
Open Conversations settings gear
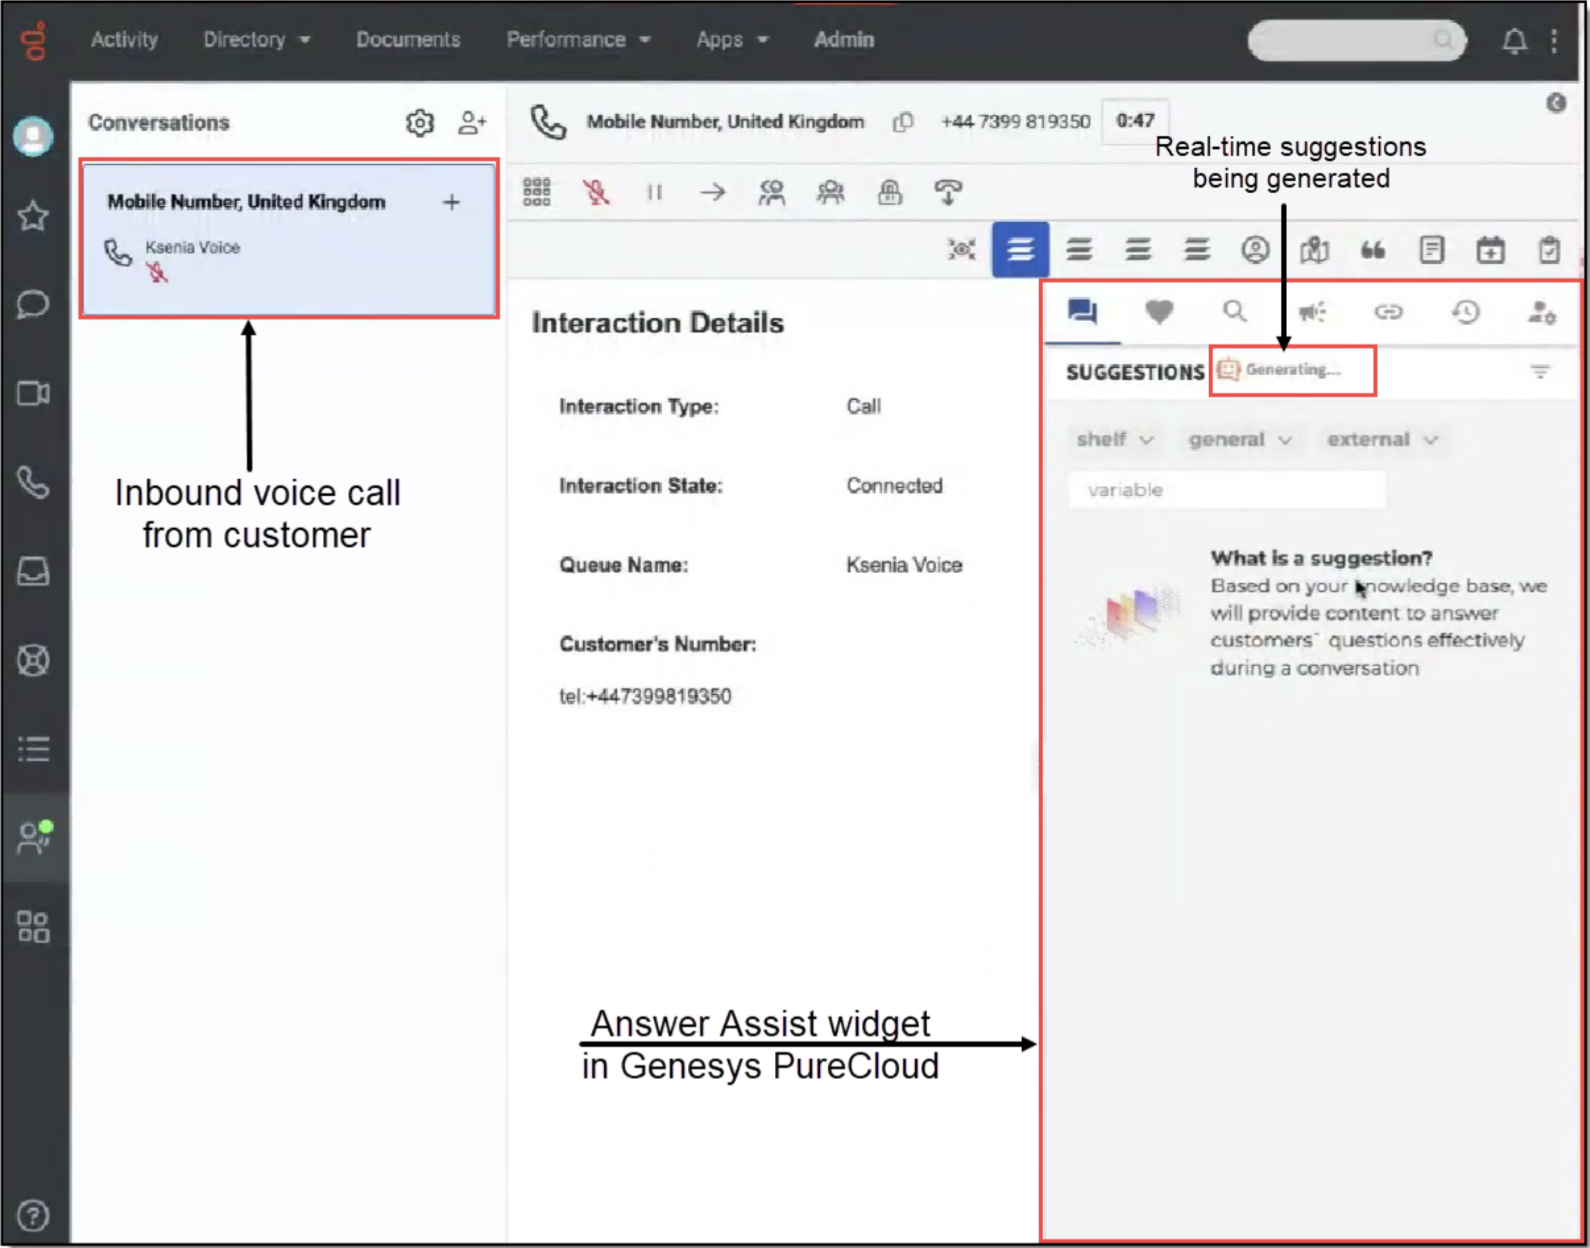tap(420, 123)
